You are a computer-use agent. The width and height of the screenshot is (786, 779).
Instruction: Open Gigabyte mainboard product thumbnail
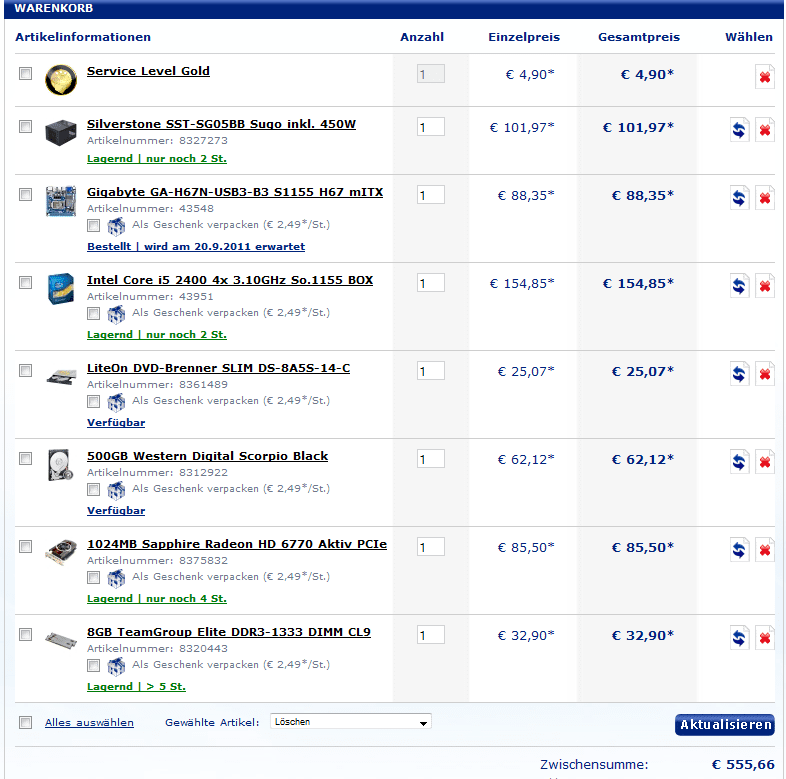61,201
